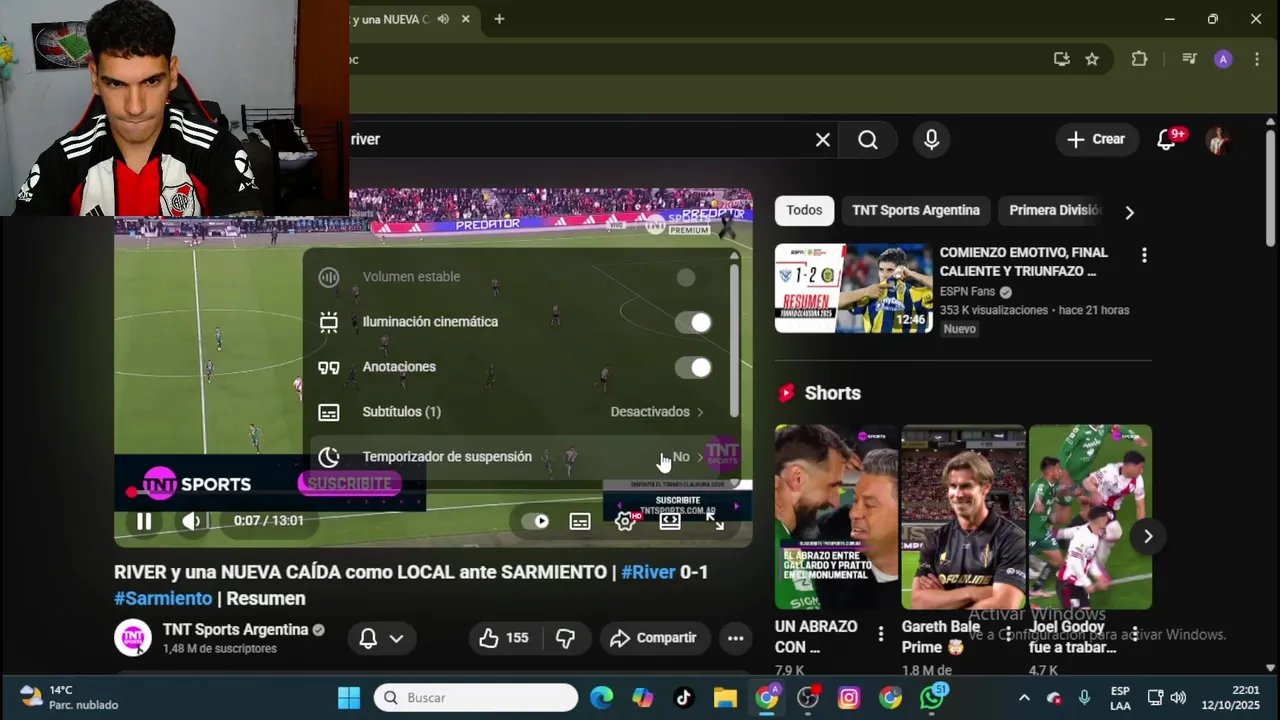The image size is (1280, 720).
Task: Click the taskbar Buscar search field
Action: pos(476,698)
